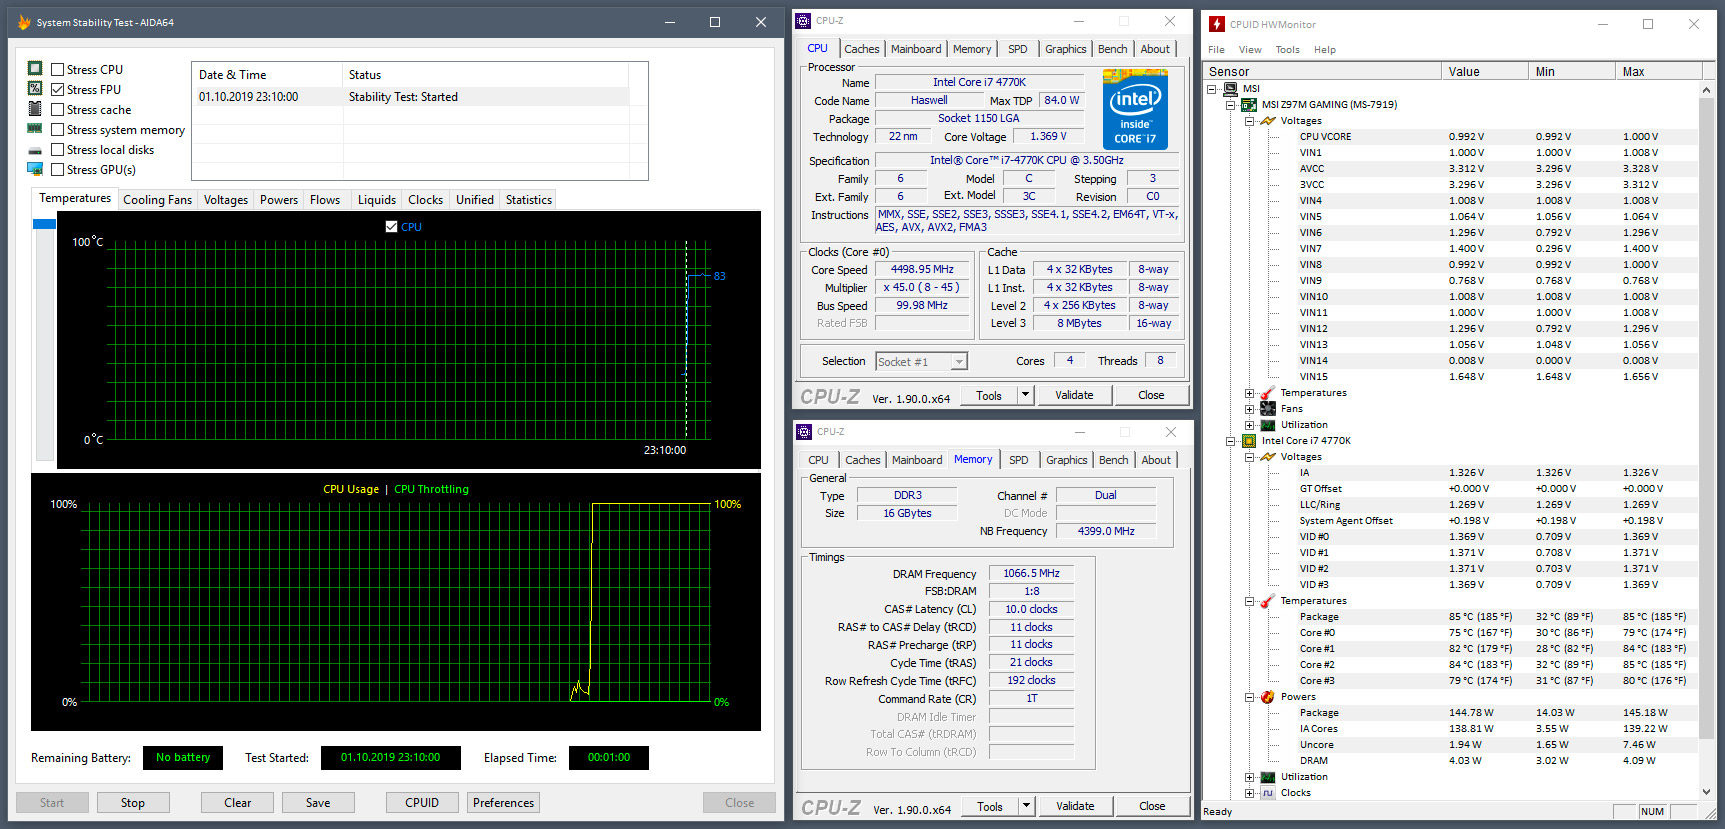This screenshot has height=829, width=1725.
Task: Click the flame icon beside Powers node
Action: (1268, 697)
